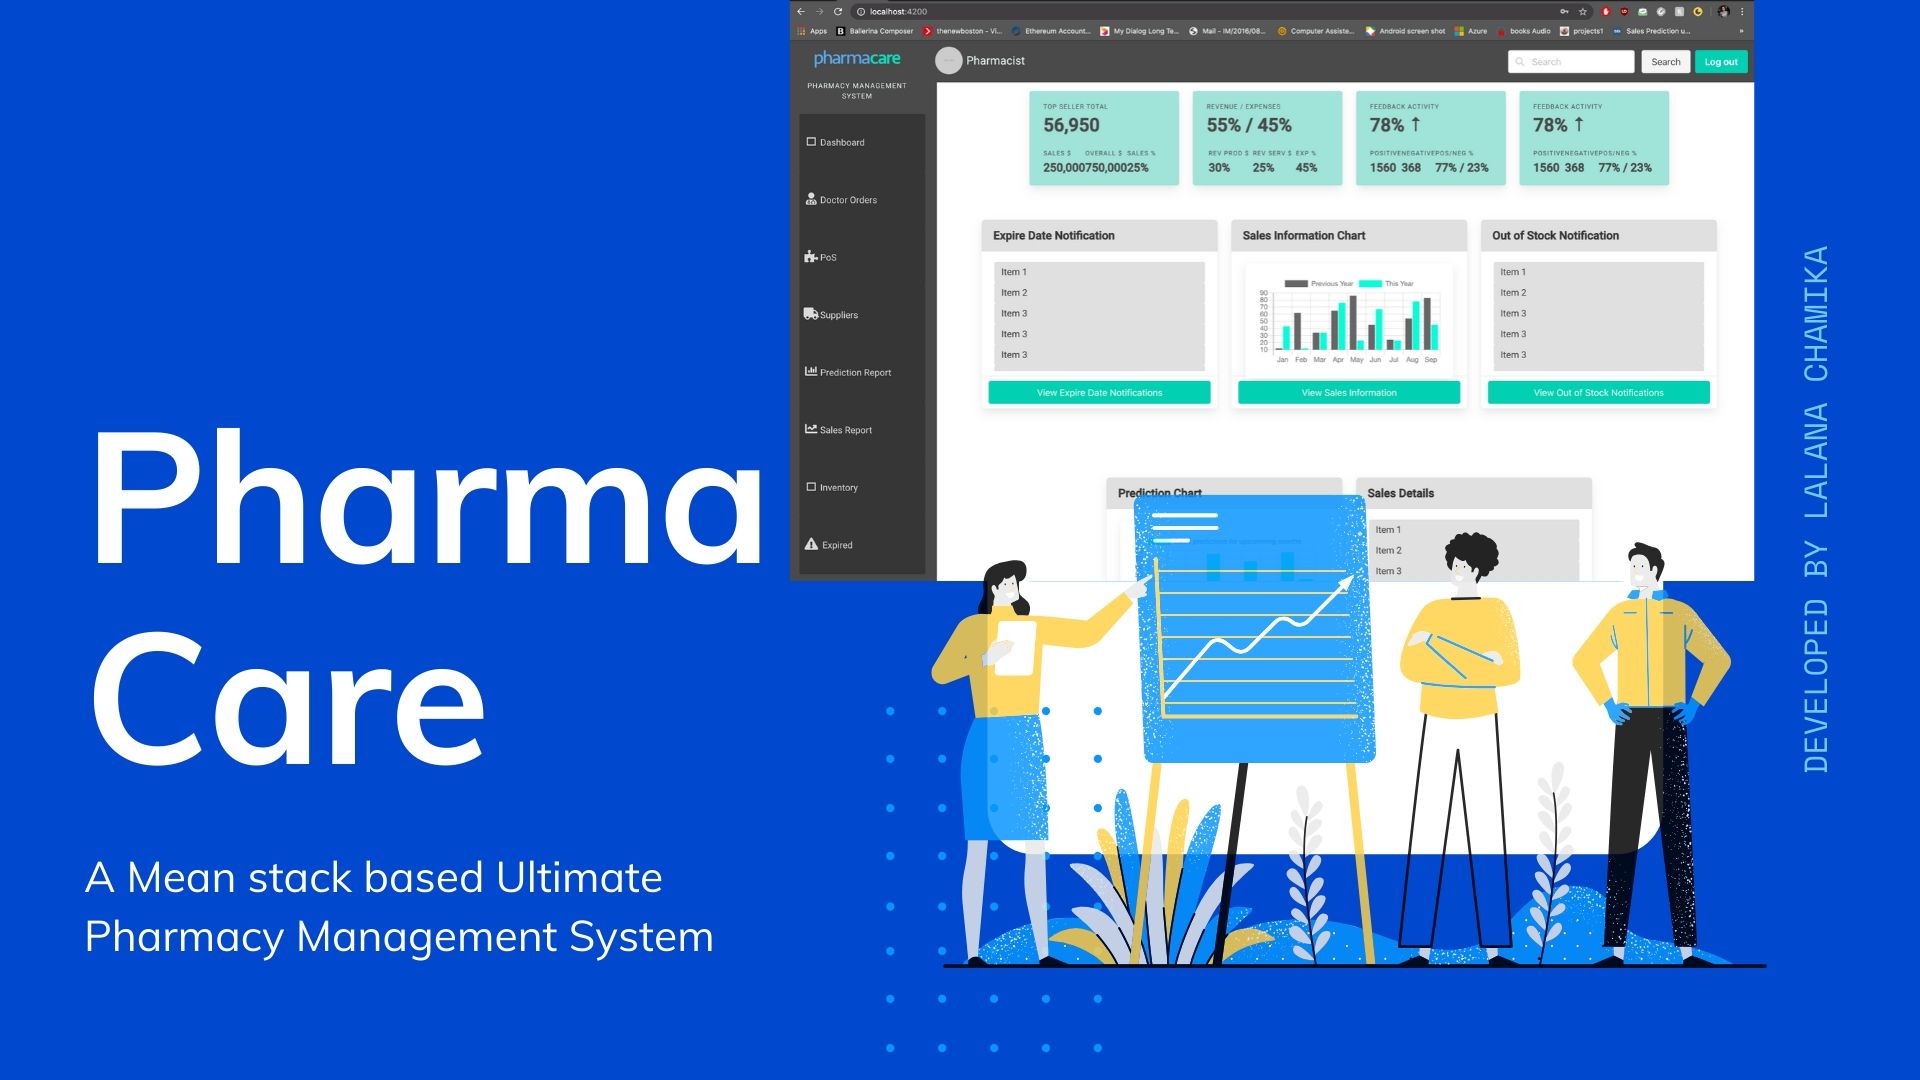Viewport: 1920px width, 1080px height.
Task: Click the Prediction Report icon
Action: 810,372
